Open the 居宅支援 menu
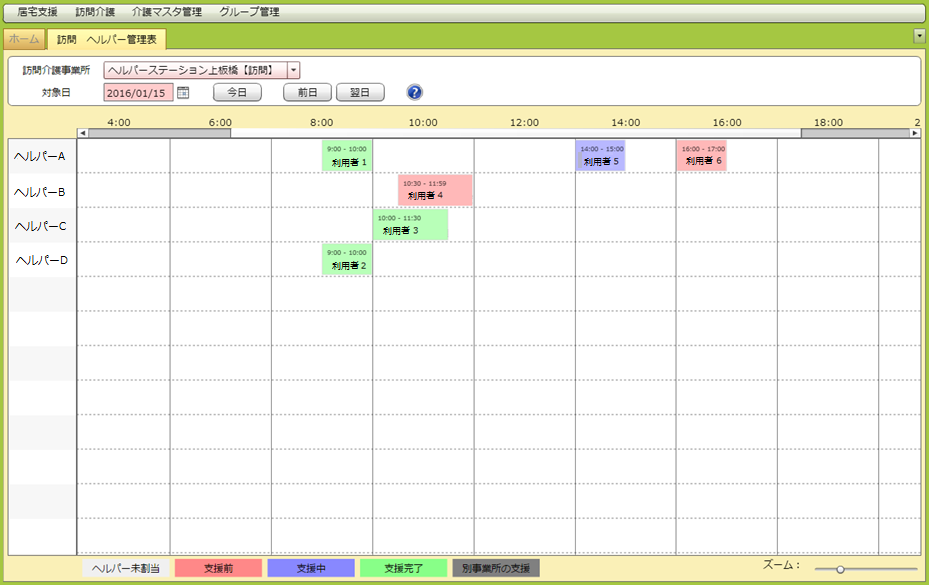Screen dimensions: 929x585 [37, 12]
